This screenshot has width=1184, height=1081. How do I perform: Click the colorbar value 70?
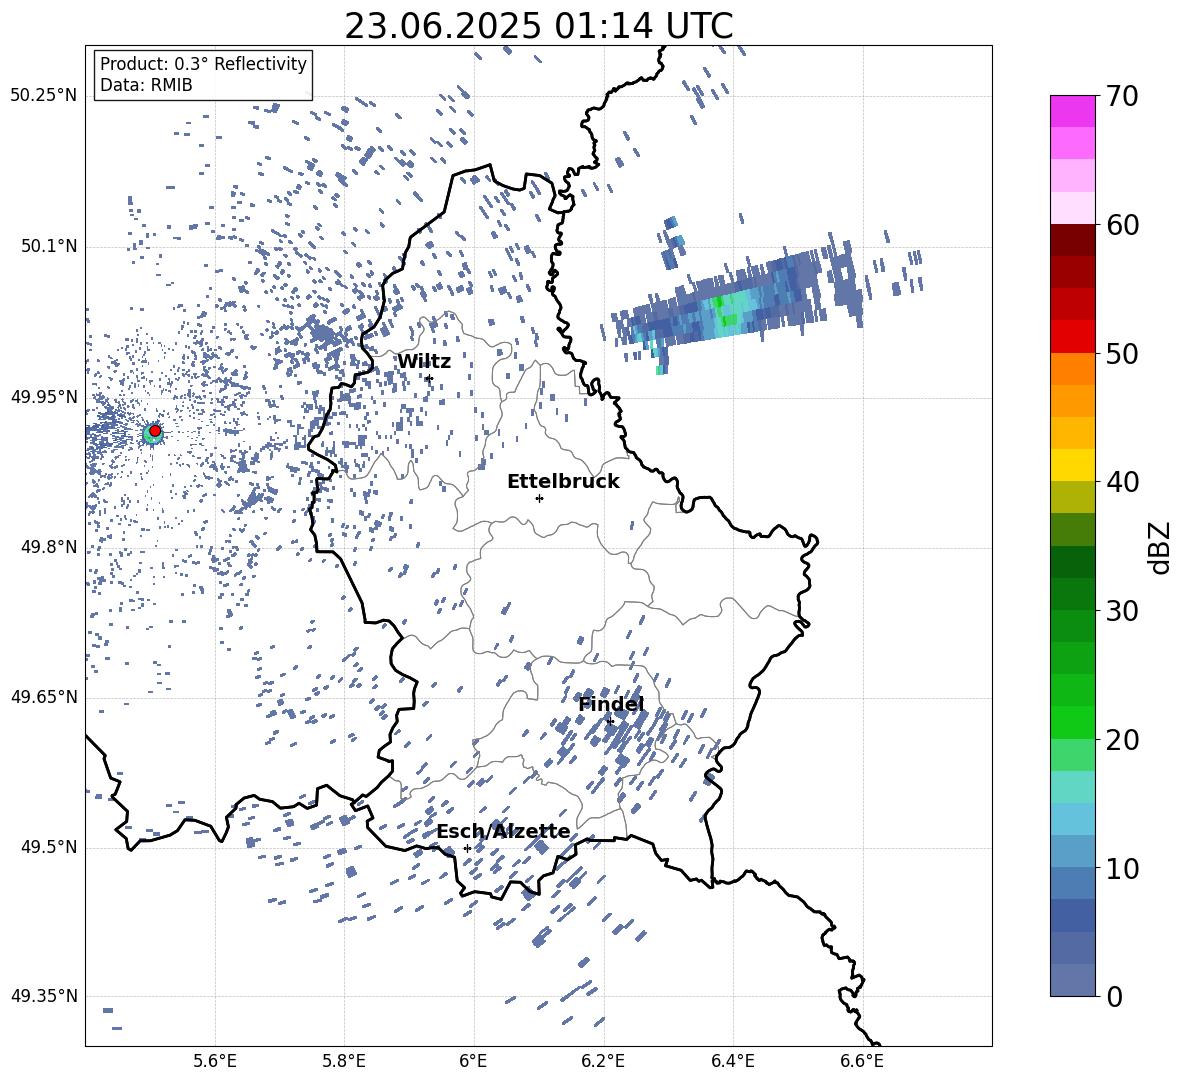click(1122, 96)
